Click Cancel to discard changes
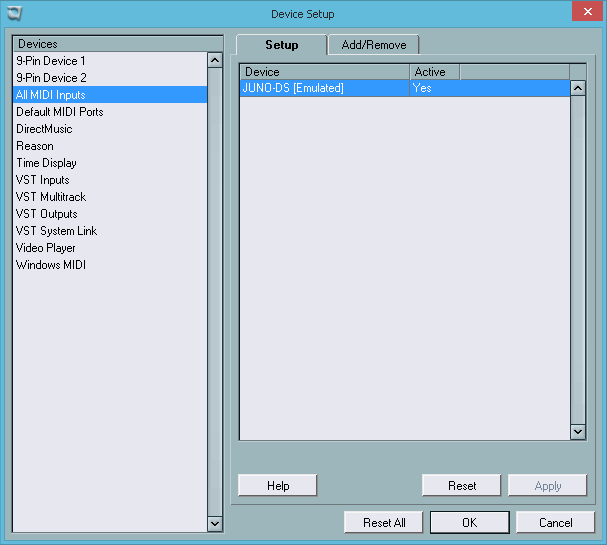 (x=555, y=523)
